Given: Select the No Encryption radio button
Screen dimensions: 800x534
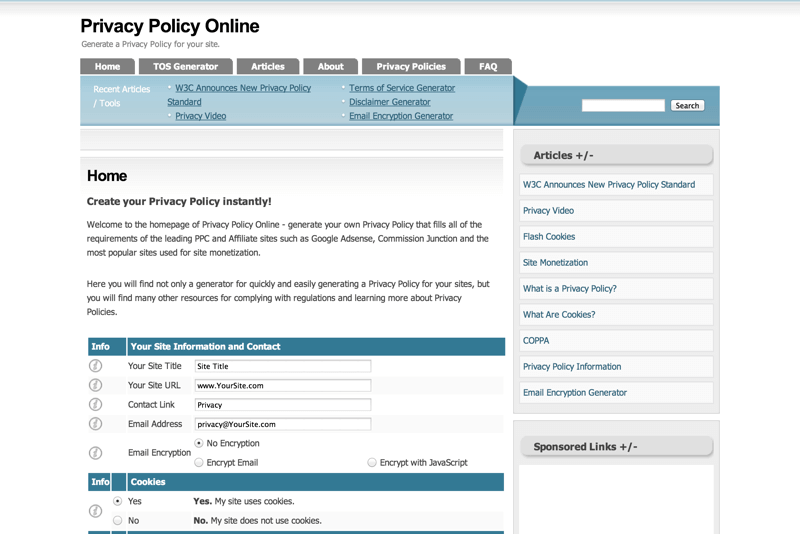Looking at the screenshot, I should pos(199,443).
